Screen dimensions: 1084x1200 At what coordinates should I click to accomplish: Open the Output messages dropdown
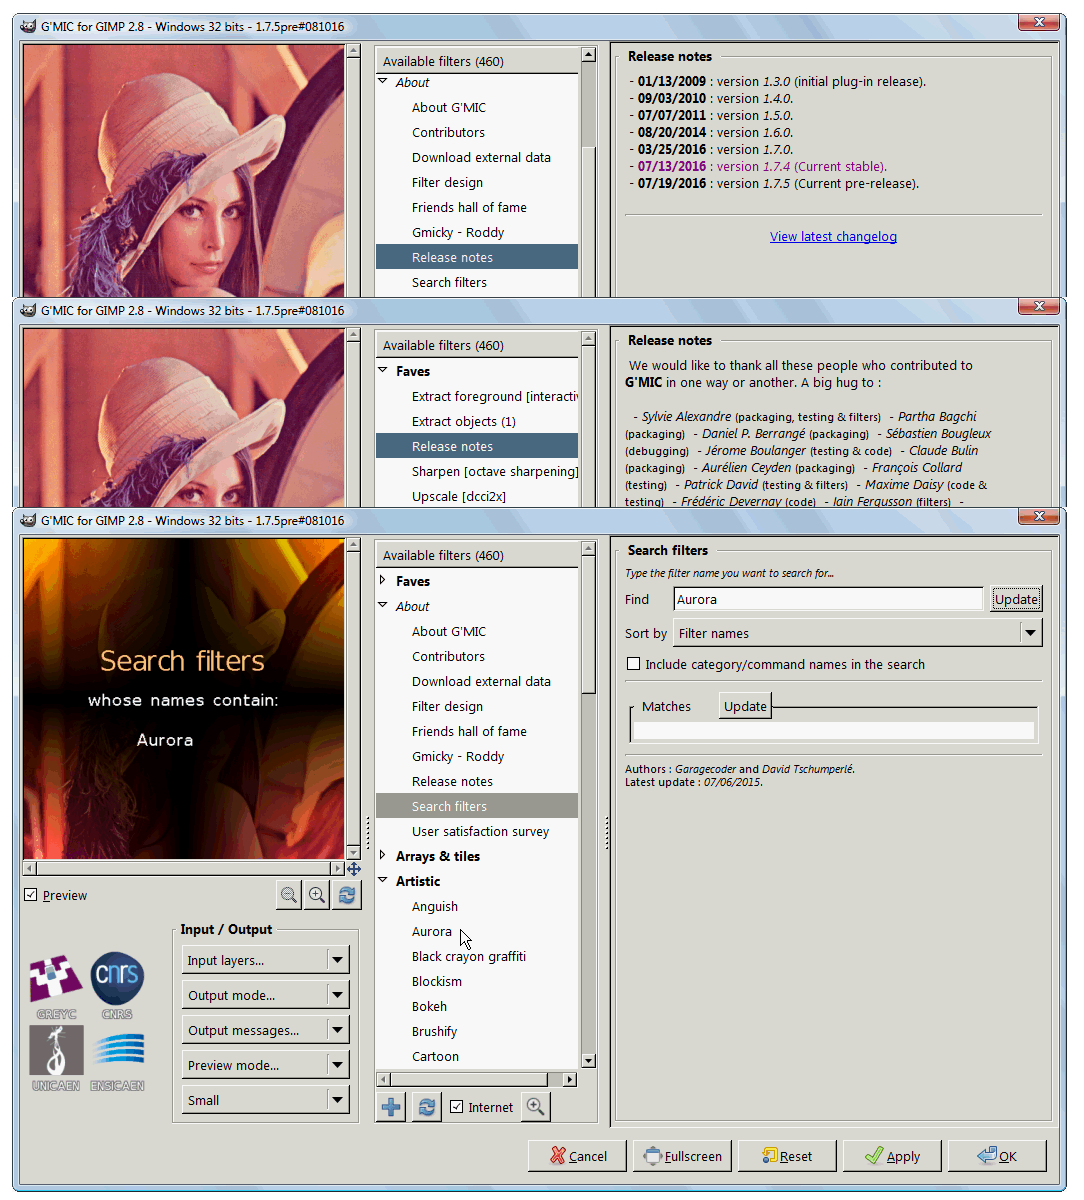pyautogui.click(x=267, y=1030)
